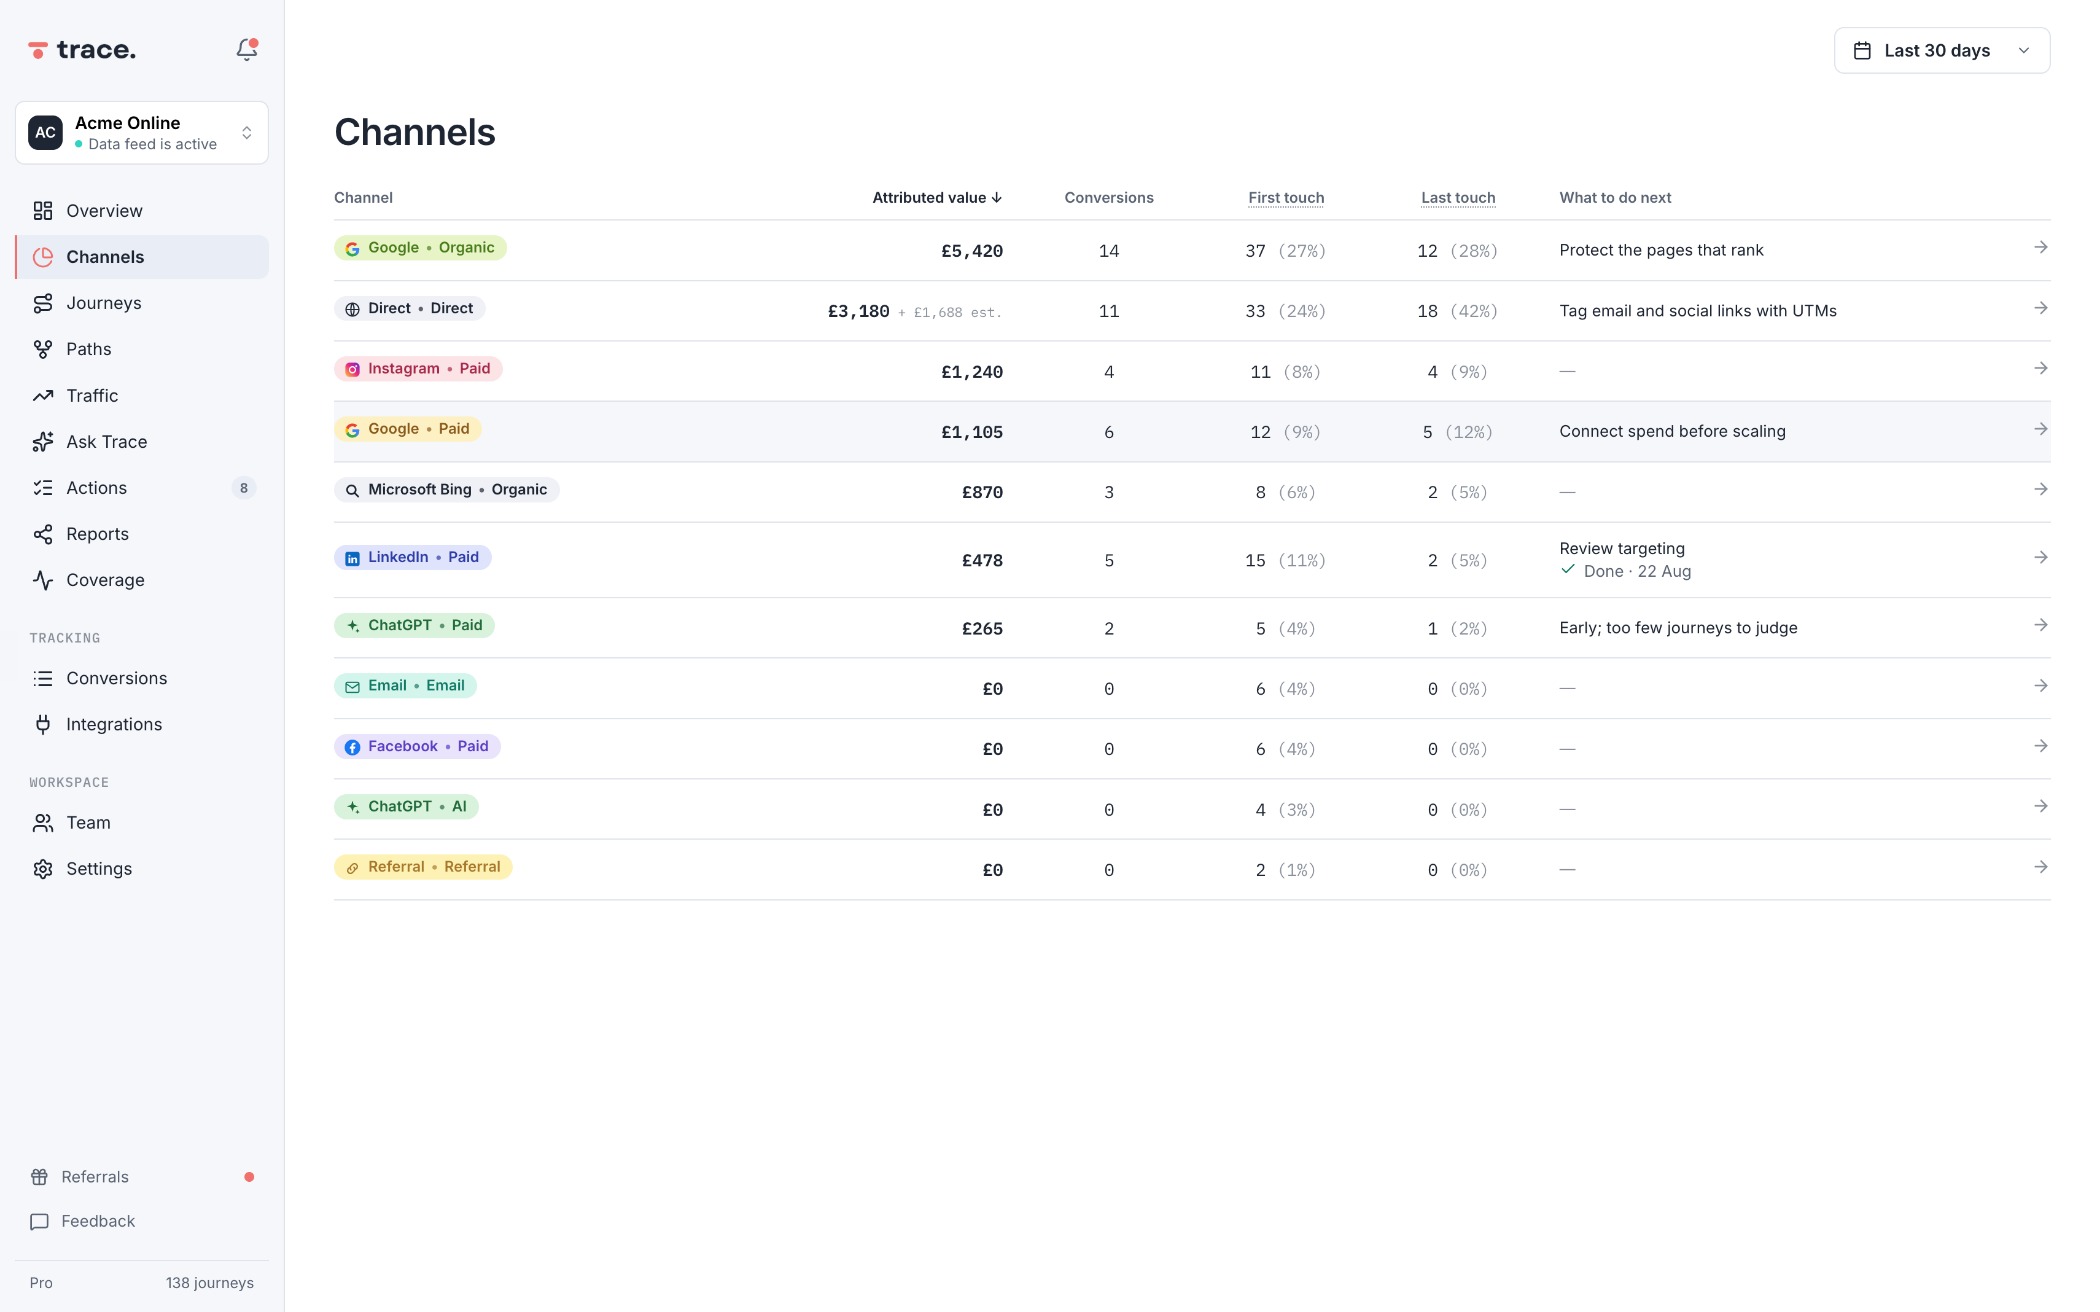Click the LinkedIn Paid channel tag
The height and width of the screenshot is (1312, 2100).
pos(413,557)
